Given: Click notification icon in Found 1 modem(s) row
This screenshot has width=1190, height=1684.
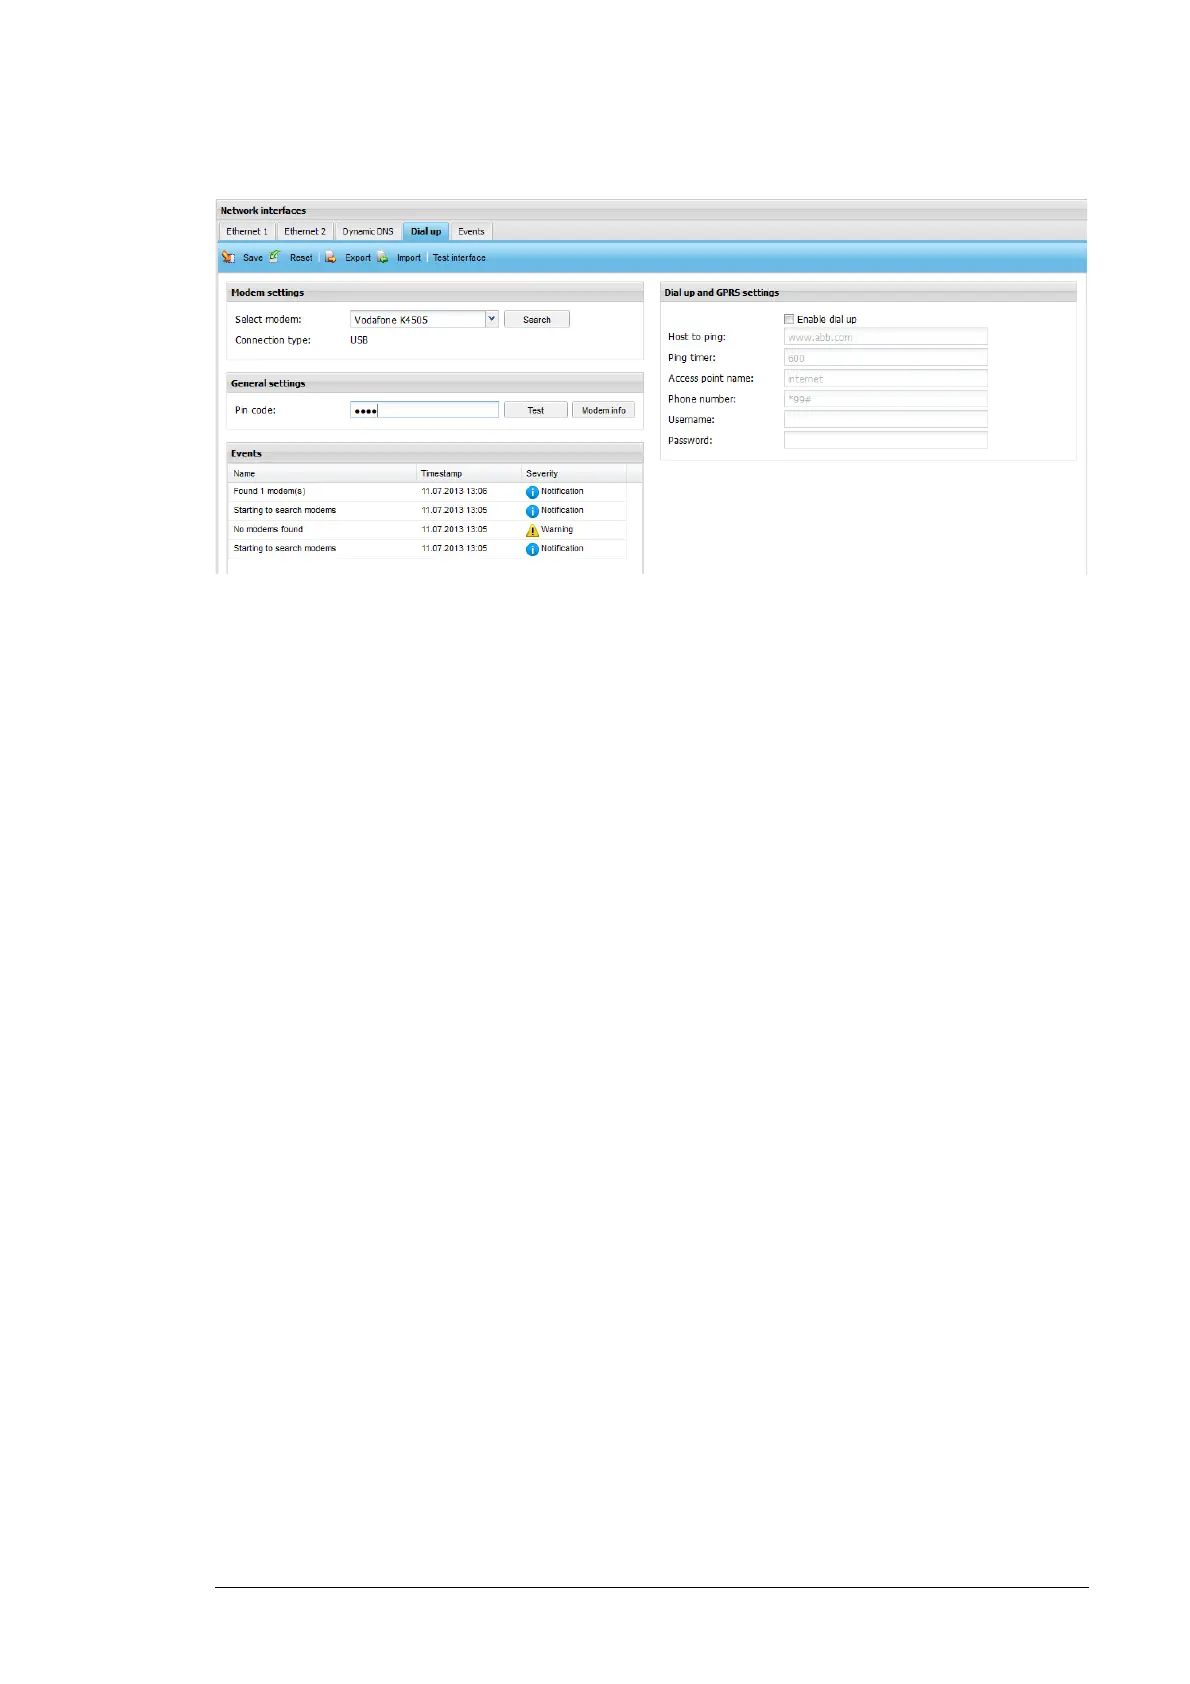Looking at the screenshot, I should (x=532, y=492).
